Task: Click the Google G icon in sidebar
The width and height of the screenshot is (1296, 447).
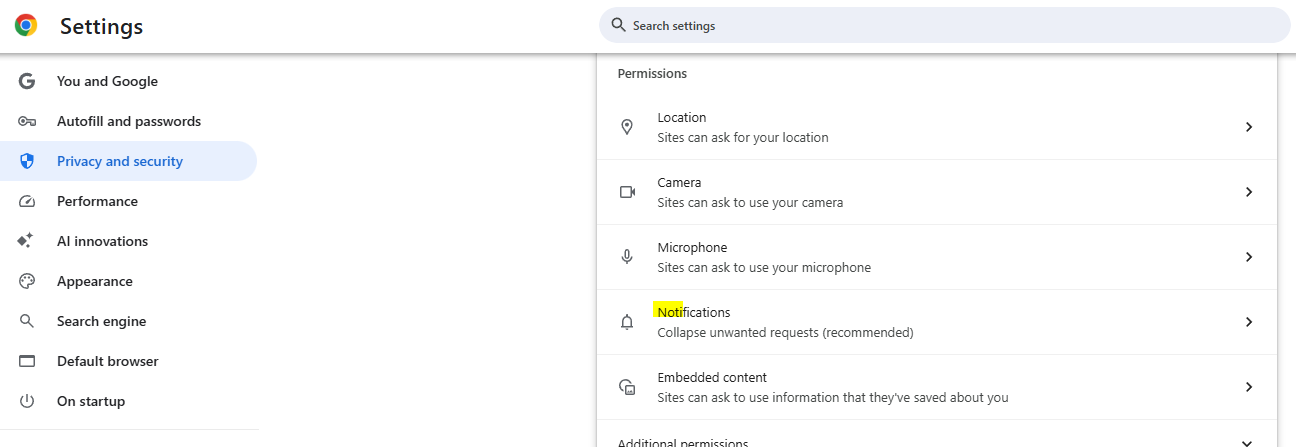Action: (x=27, y=81)
